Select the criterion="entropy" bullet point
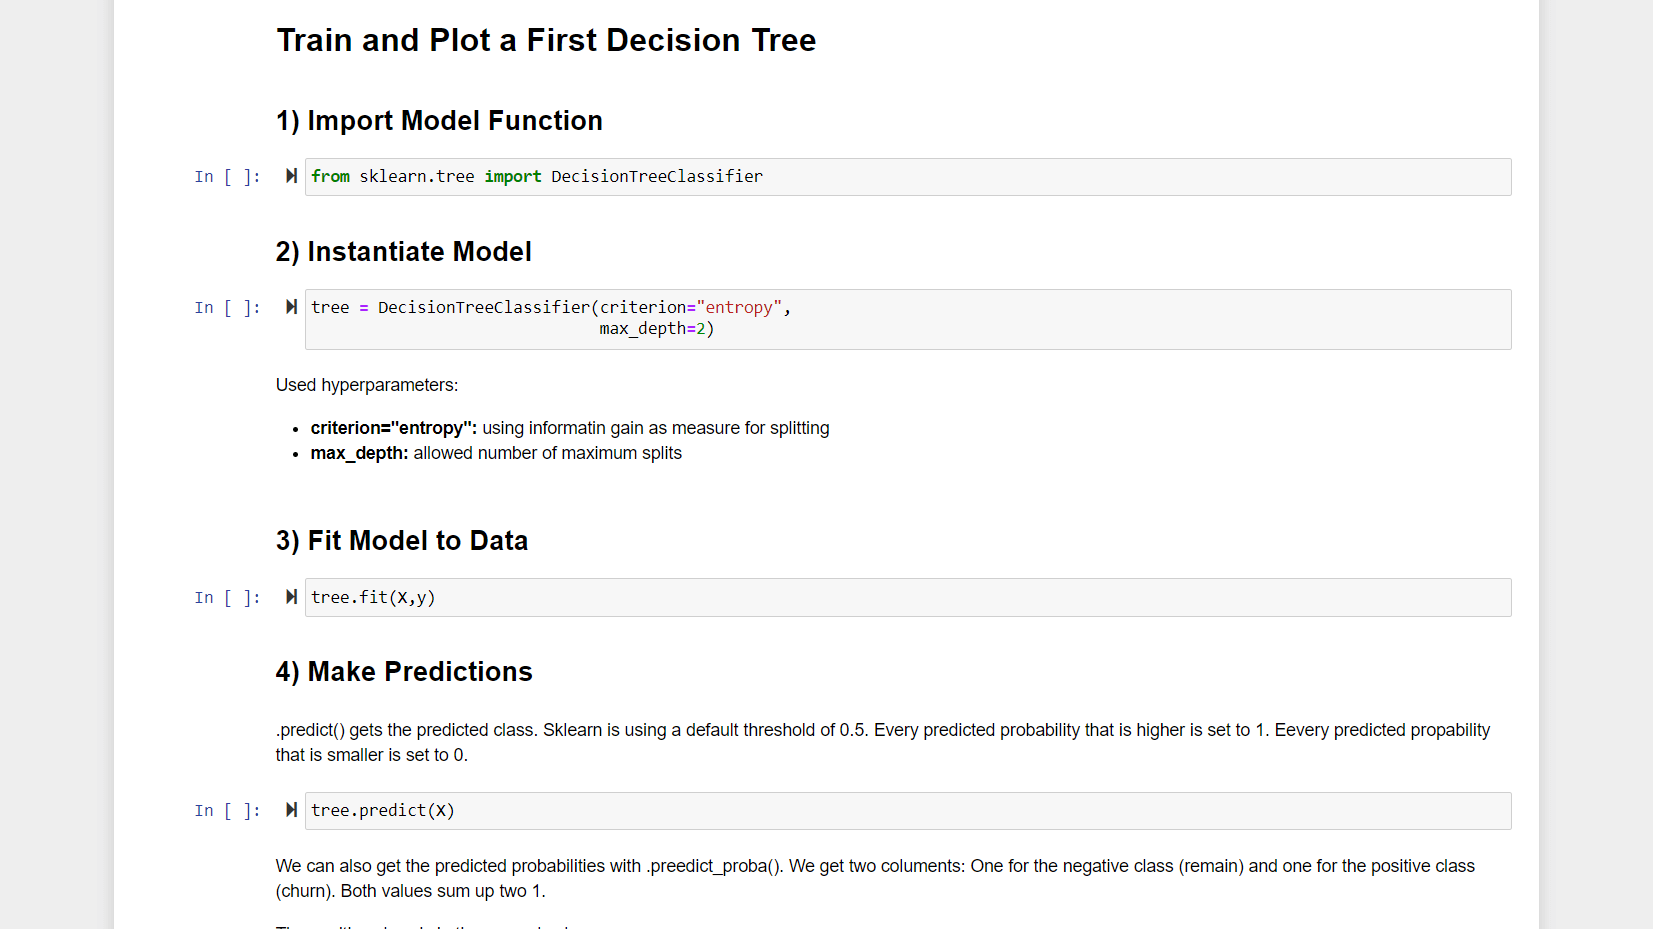The width and height of the screenshot is (1653, 929). (569, 428)
